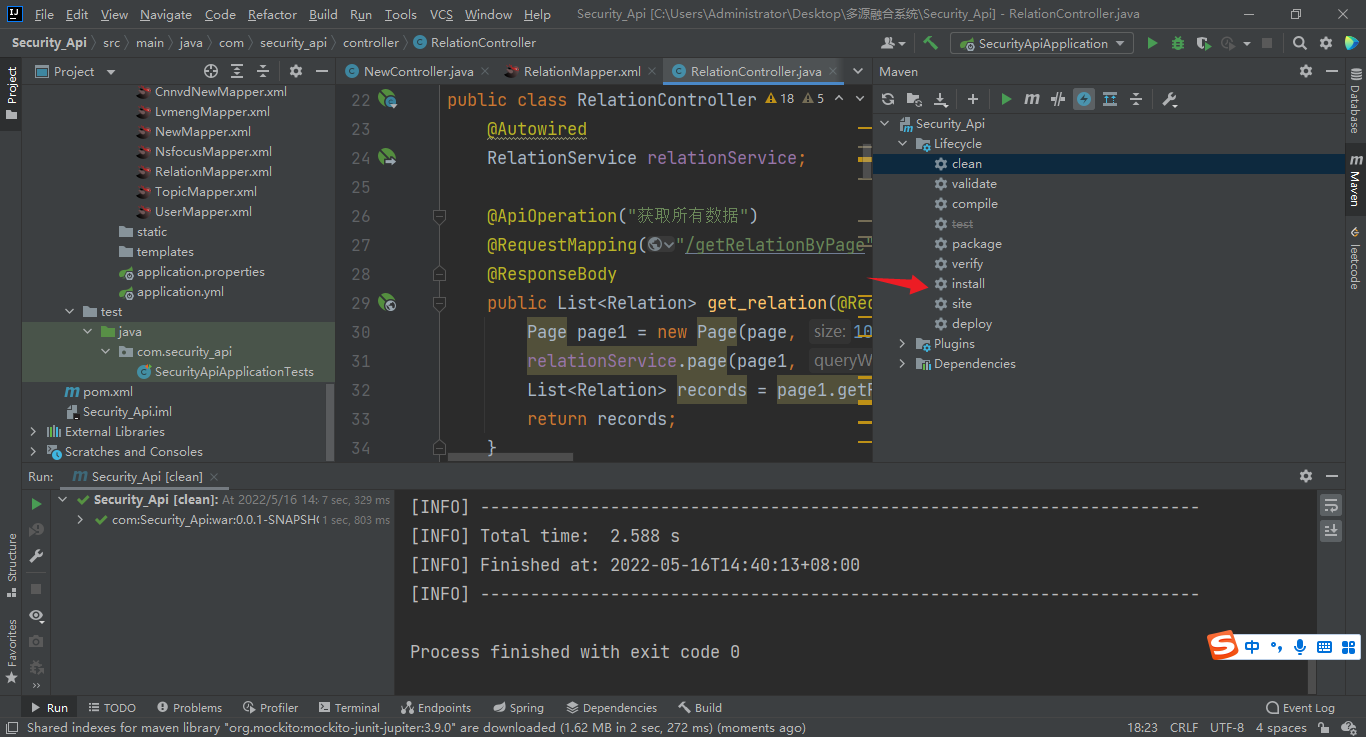Expand Dependencies node in Maven tree
The image size is (1366, 737).
(903, 364)
